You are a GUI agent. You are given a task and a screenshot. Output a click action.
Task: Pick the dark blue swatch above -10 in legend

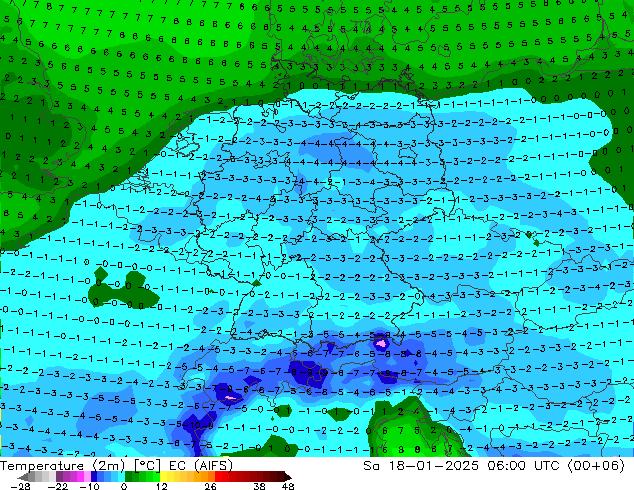point(94,477)
